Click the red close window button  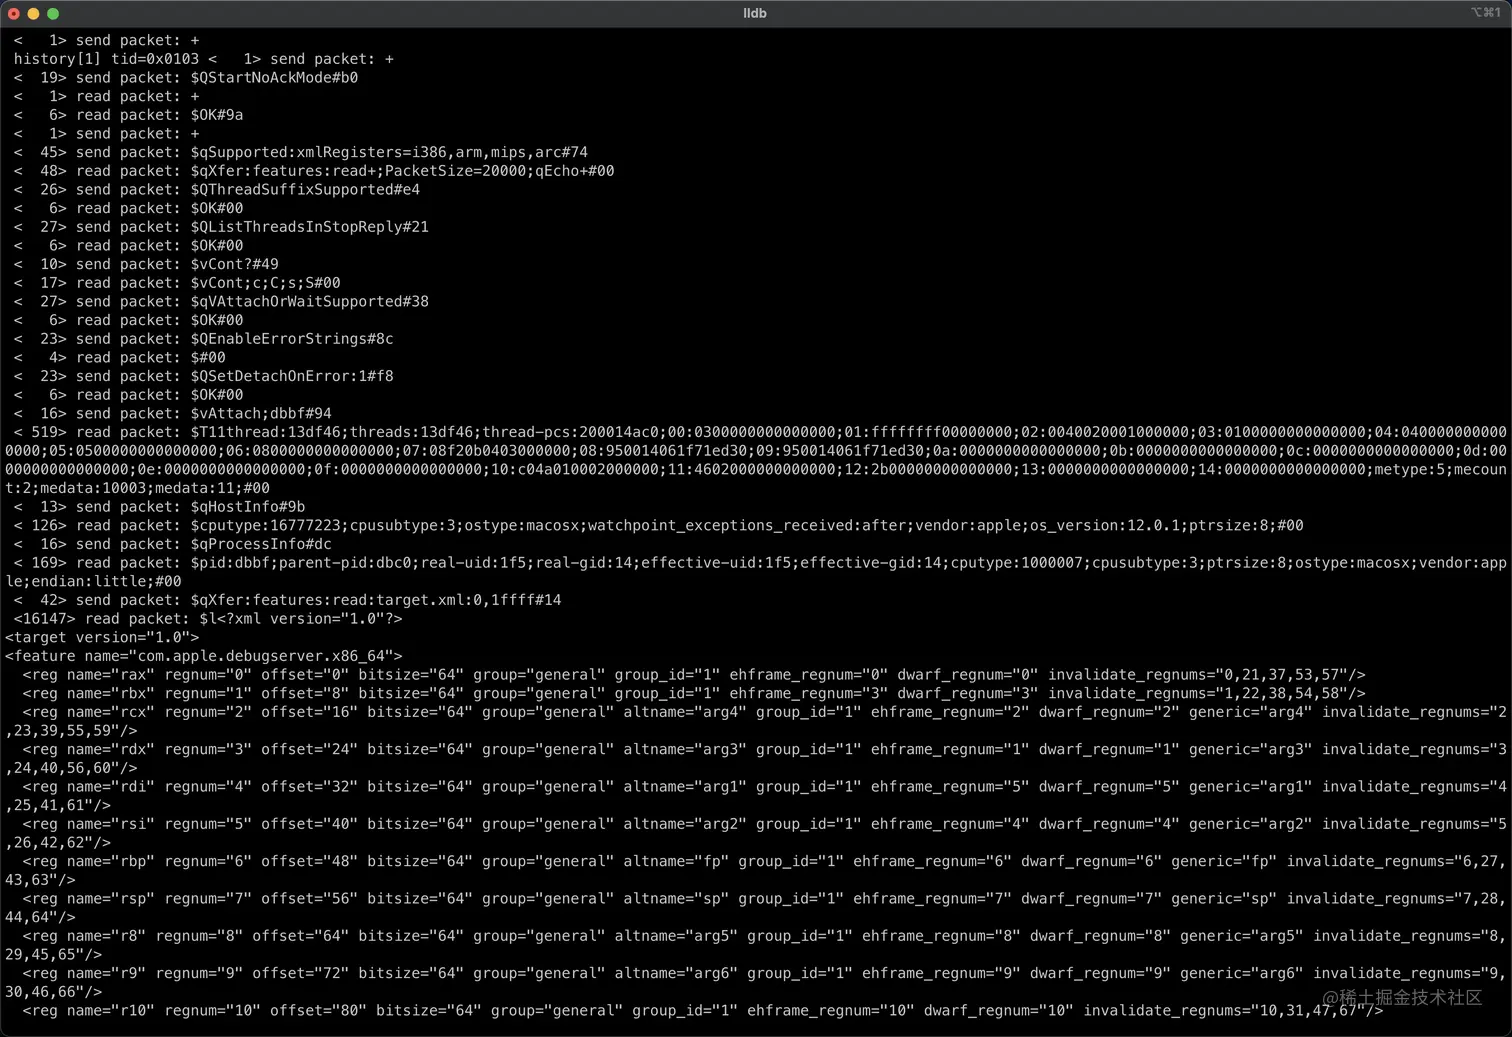tap(14, 13)
